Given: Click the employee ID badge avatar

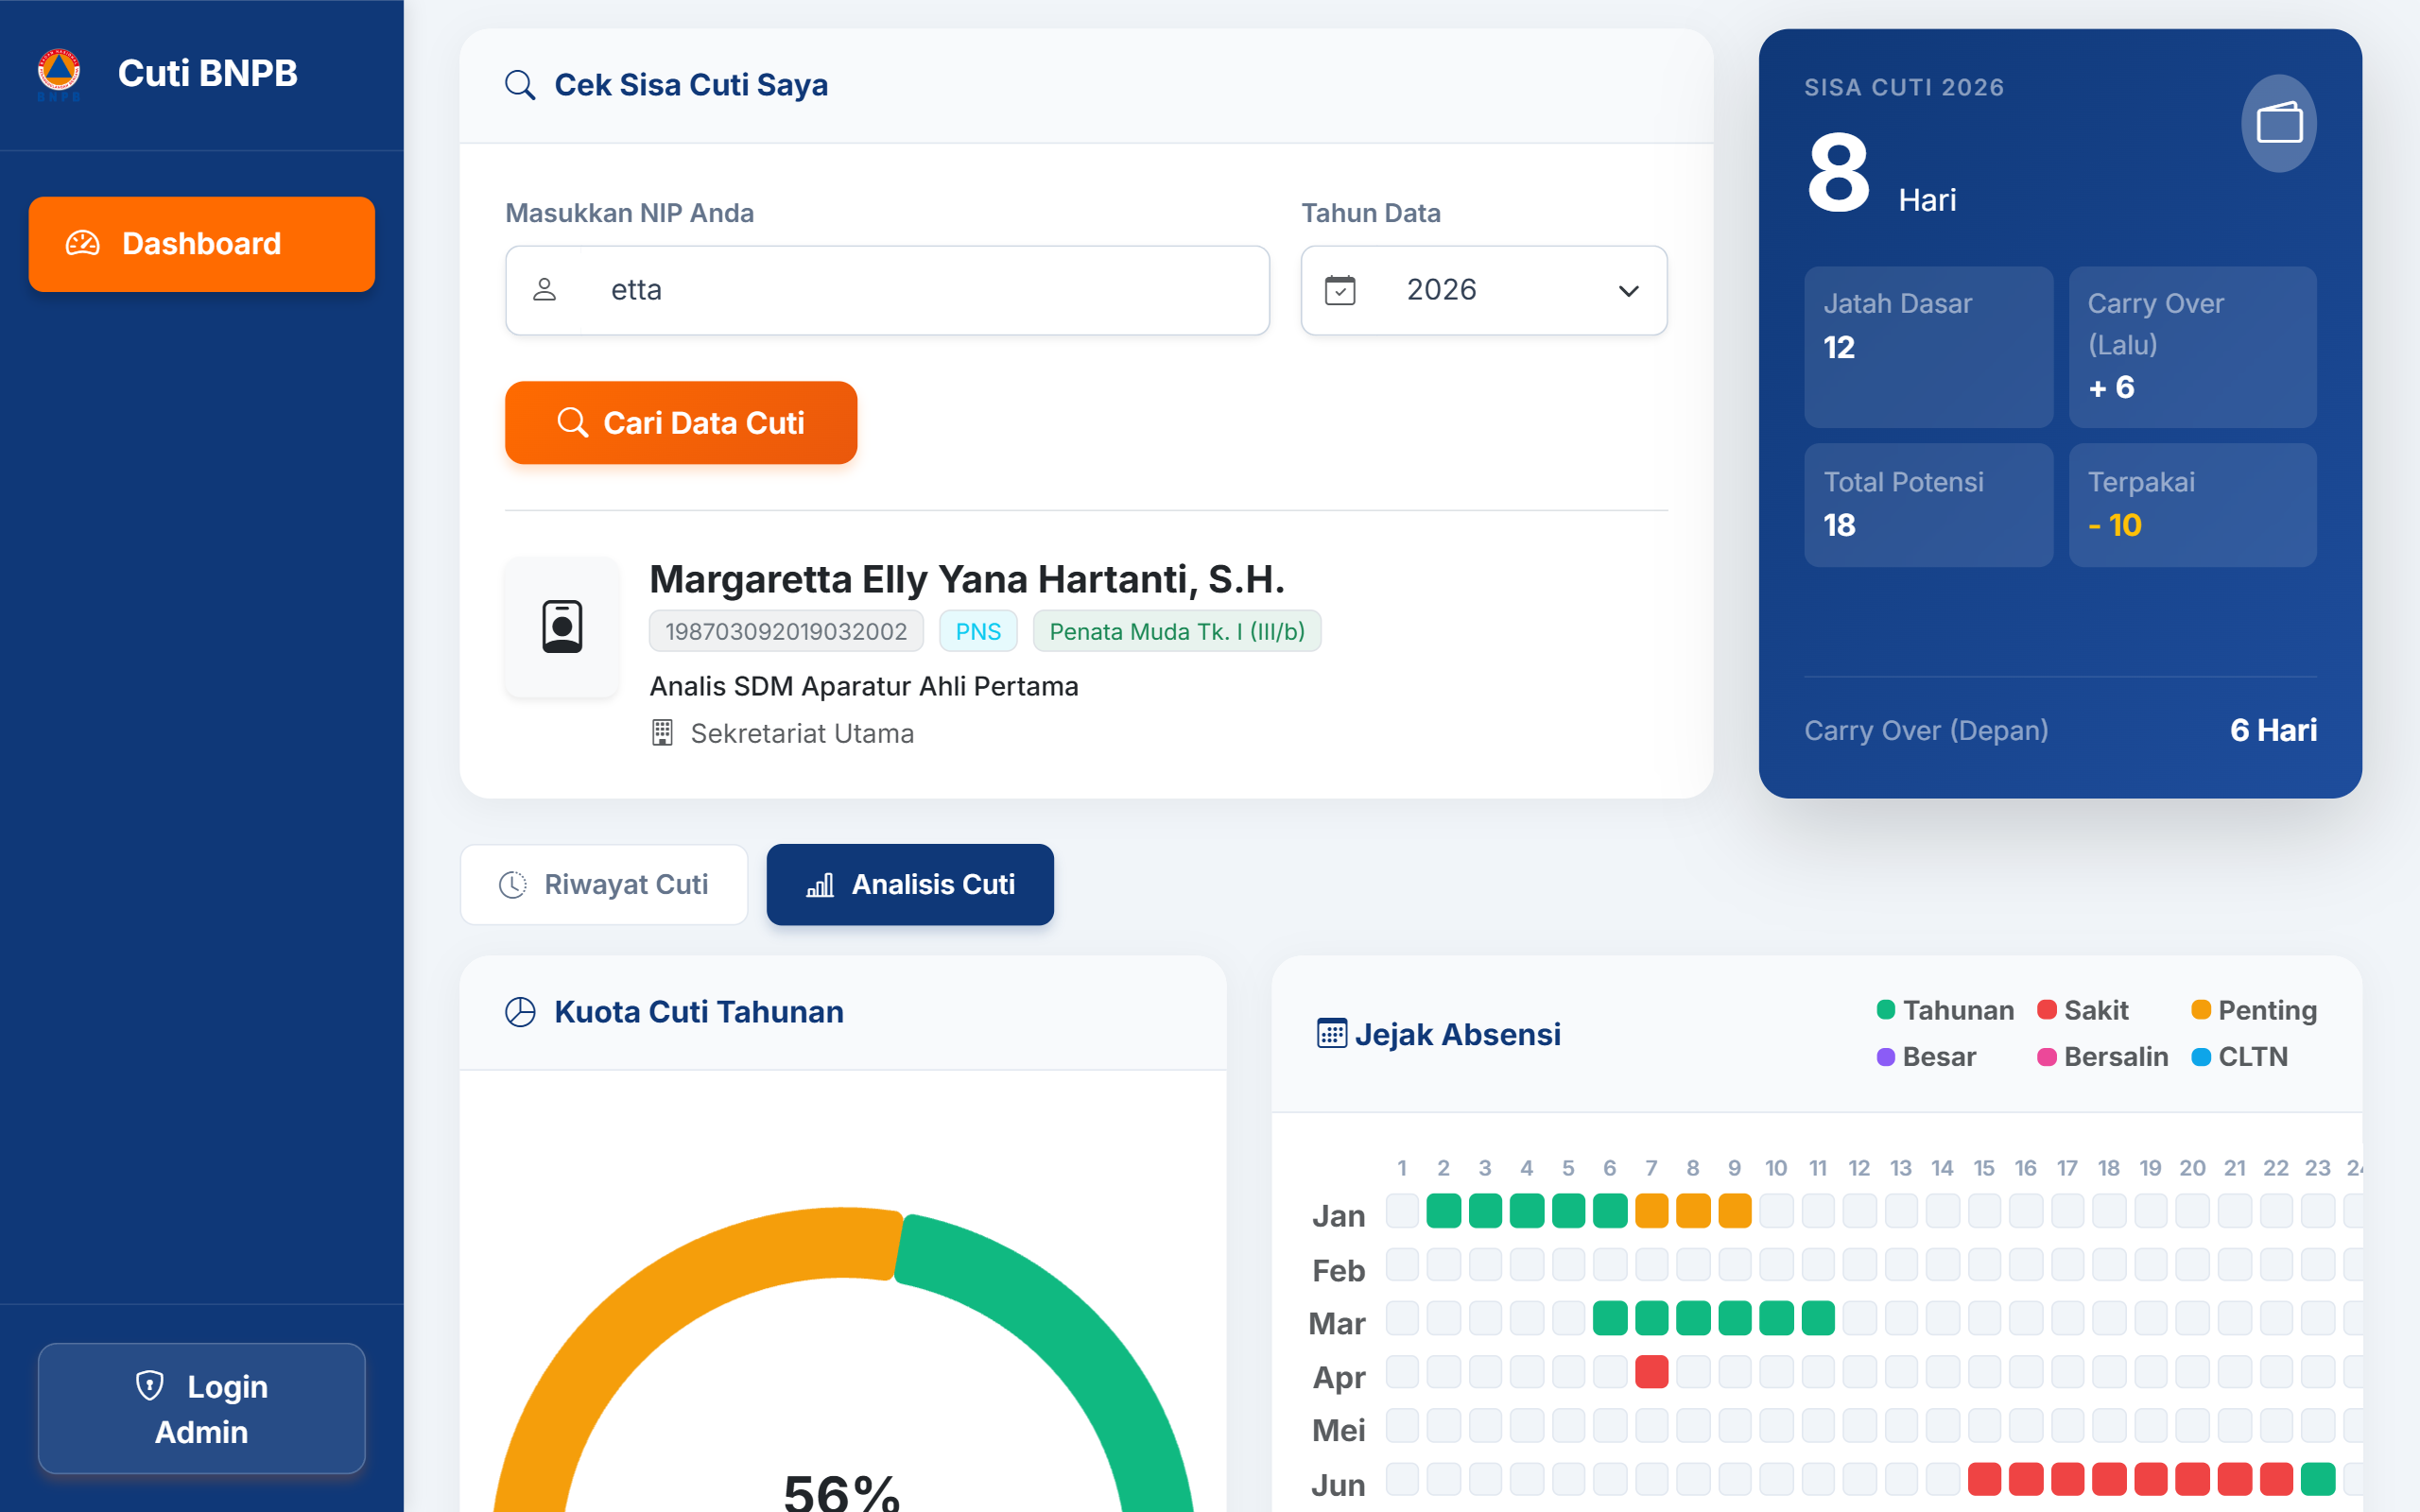Looking at the screenshot, I should point(562,627).
